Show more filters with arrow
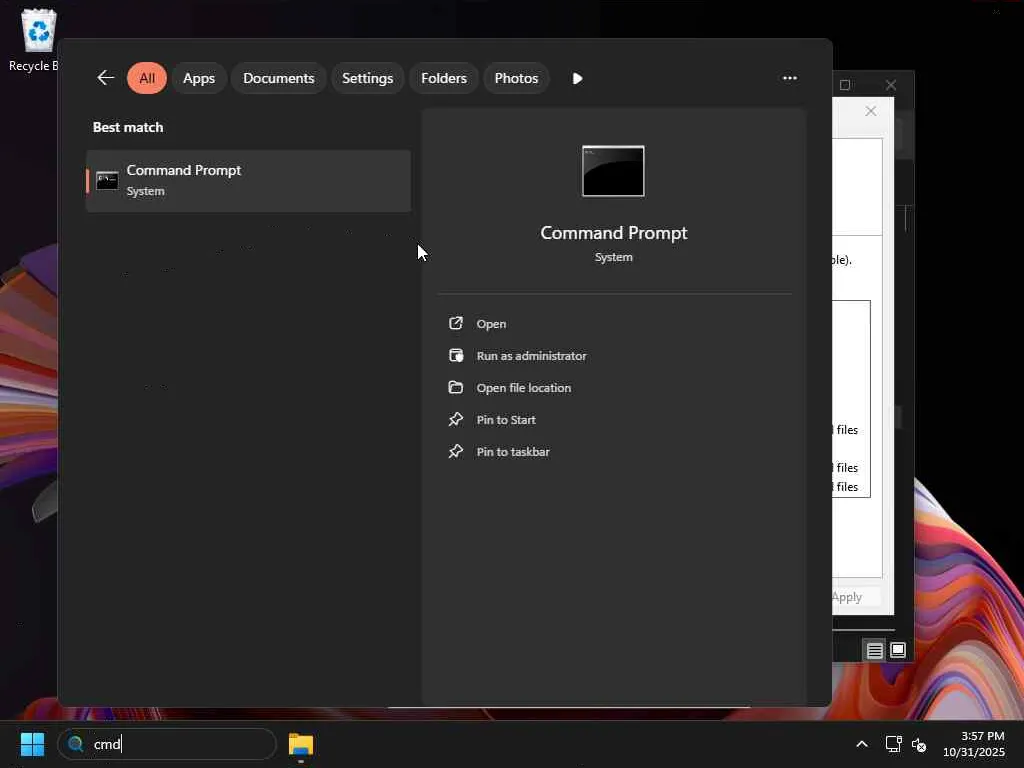 pos(577,78)
